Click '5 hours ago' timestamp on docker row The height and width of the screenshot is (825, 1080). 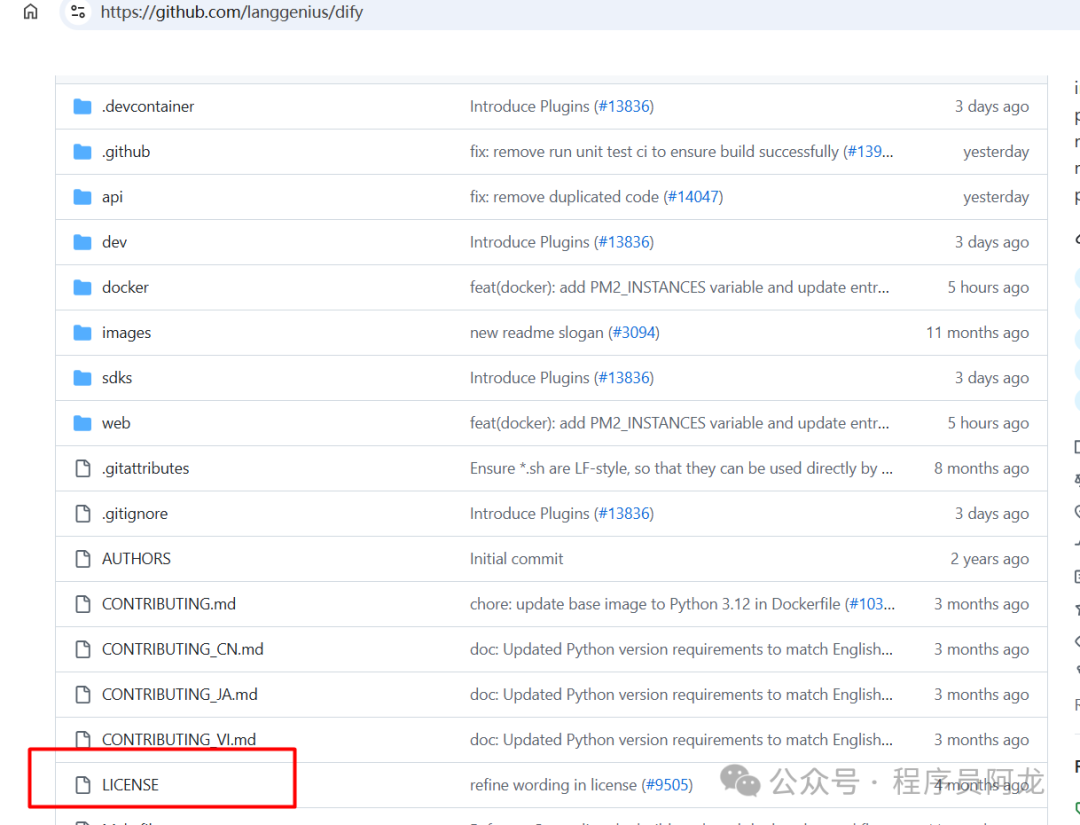tap(988, 287)
